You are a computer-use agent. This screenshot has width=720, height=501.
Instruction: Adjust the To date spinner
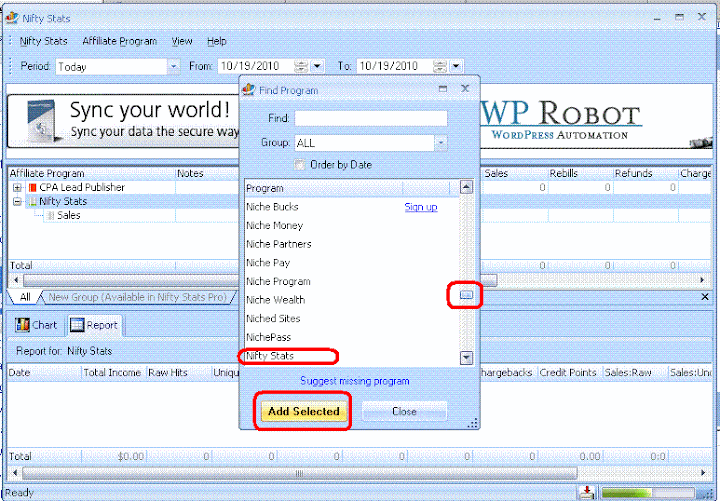pyautogui.click(x=439, y=66)
